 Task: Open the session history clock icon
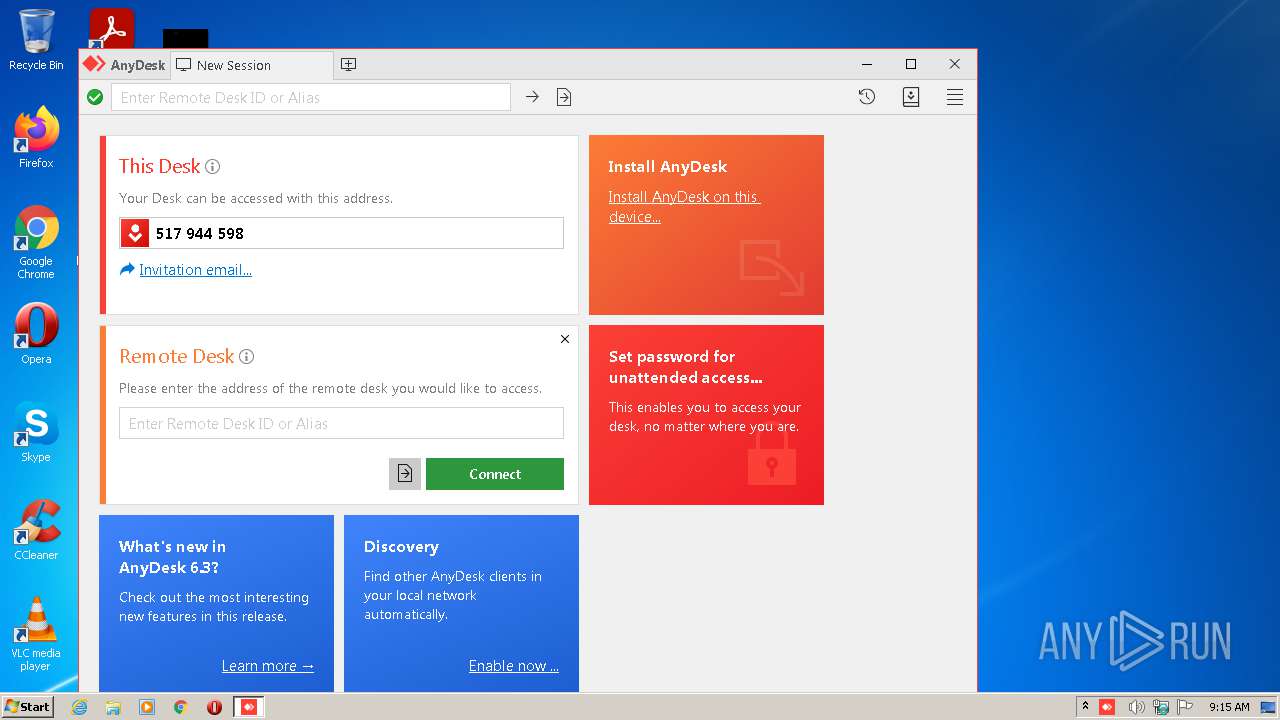point(867,97)
